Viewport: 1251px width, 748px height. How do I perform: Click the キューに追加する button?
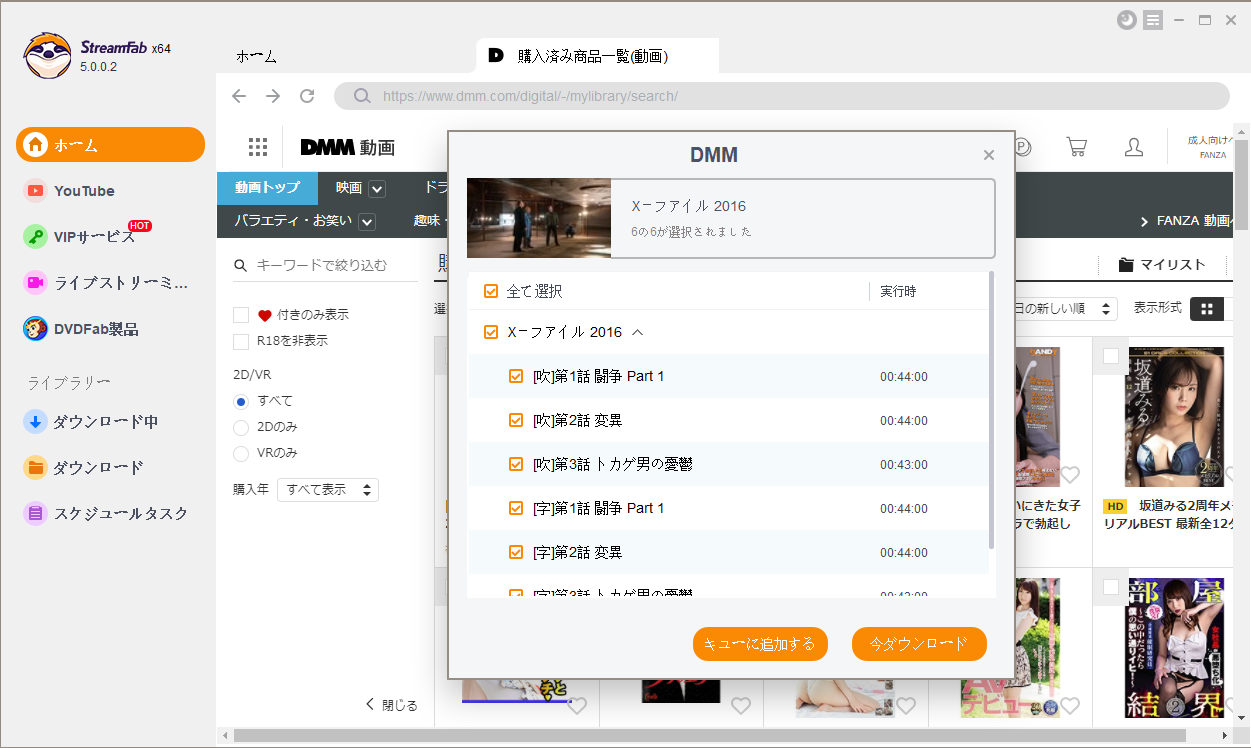(x=760, y=645)
